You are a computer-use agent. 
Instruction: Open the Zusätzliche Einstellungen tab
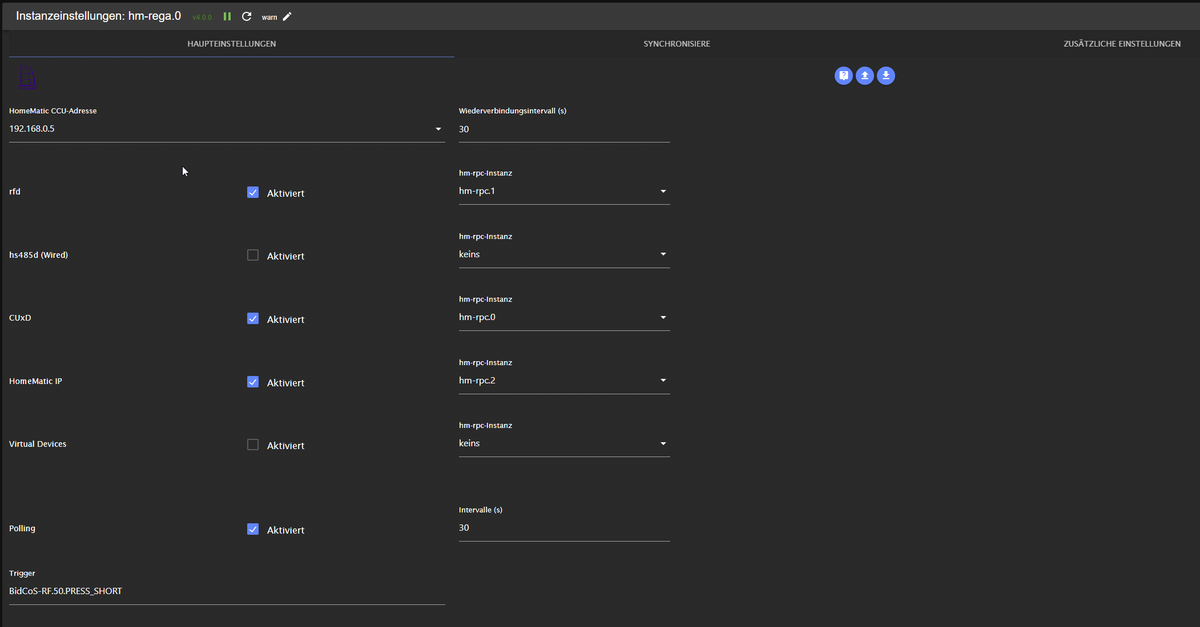pos(1121,44)
